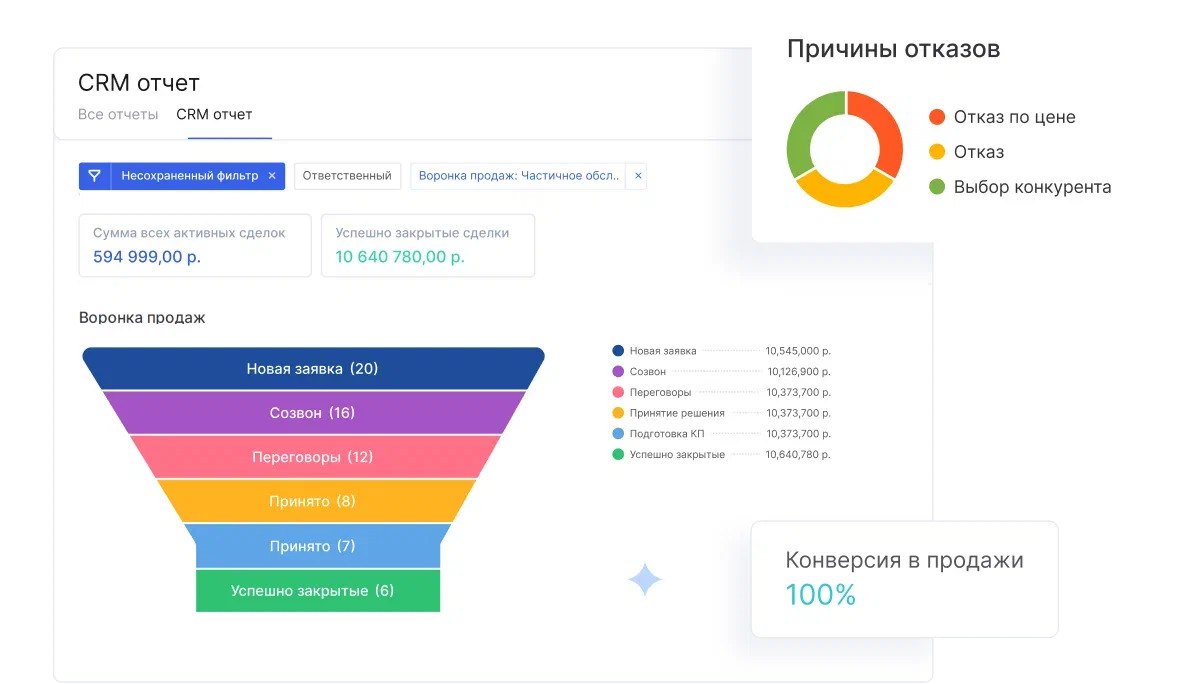Viewport: 1200px width, 684px height.
Task: Remove the Несохраненный фильтр chip with its X
Action: click(x=272, y=176)
